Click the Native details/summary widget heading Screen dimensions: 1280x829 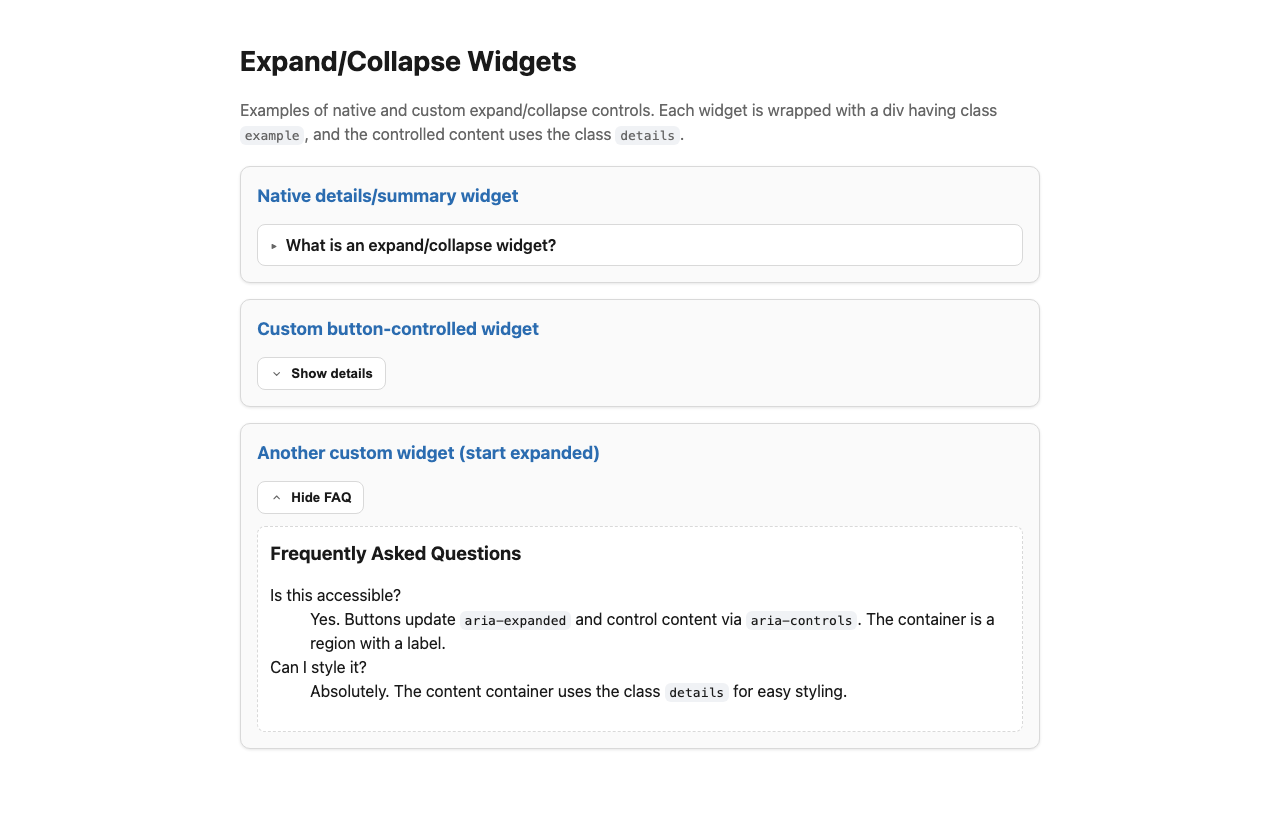point(387,196)
